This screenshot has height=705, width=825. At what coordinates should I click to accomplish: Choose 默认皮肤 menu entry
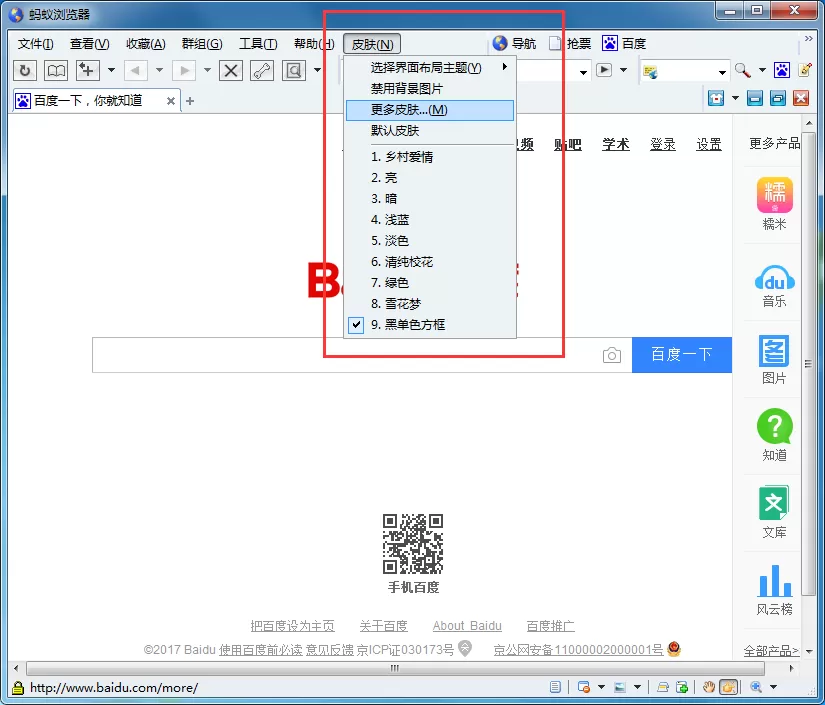tap(430, 130)
